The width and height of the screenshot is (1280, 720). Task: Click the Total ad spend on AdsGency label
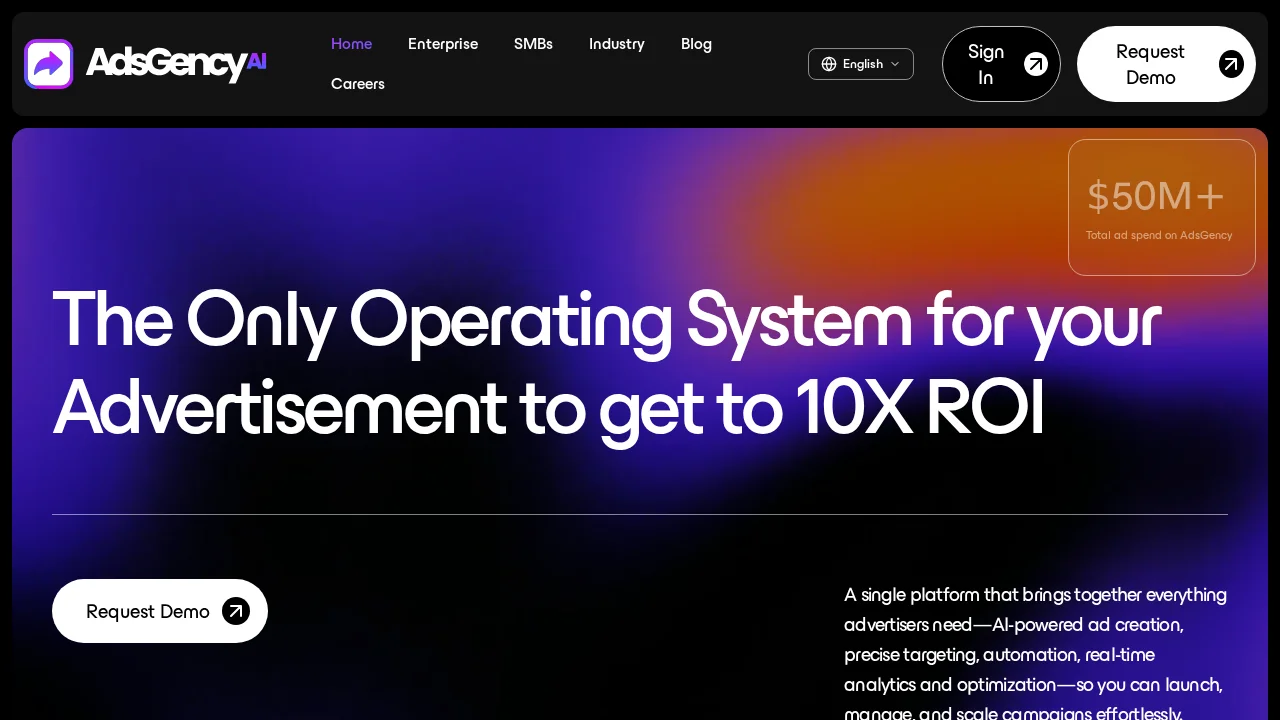pyautogui.click(x=1159, y=235)
